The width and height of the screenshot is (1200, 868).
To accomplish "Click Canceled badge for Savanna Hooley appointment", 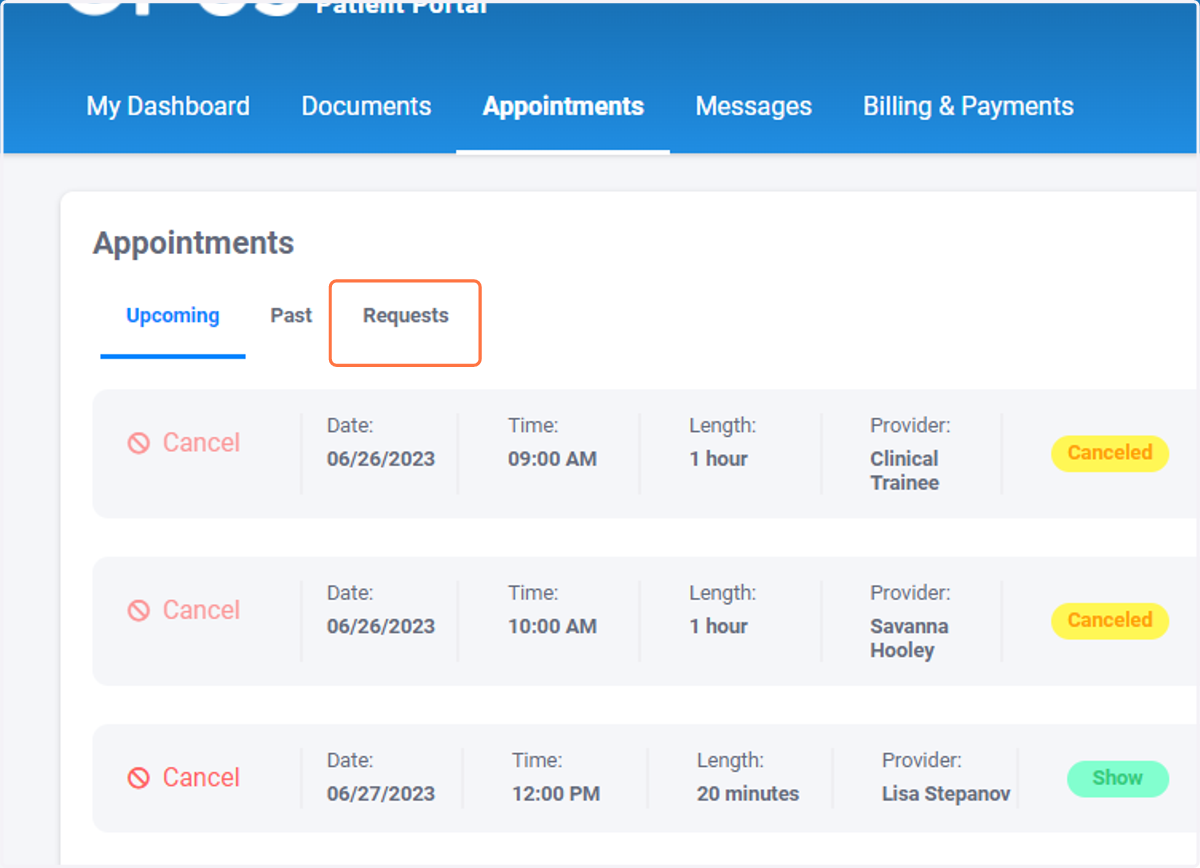I will click(x=1110, y=620).
